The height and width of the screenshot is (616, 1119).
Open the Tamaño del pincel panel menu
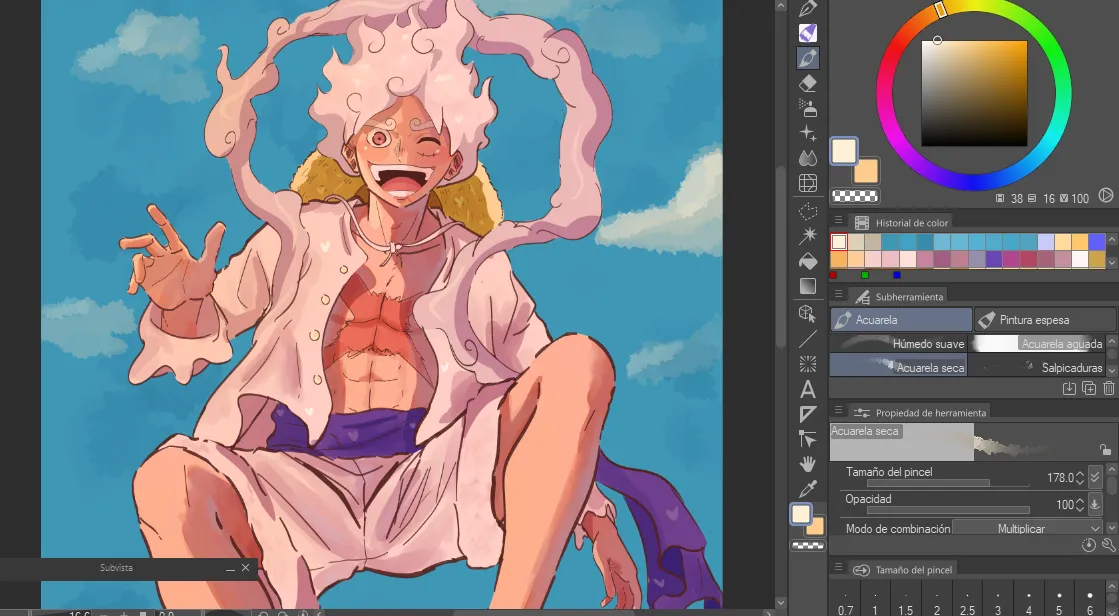click(839, 568)
